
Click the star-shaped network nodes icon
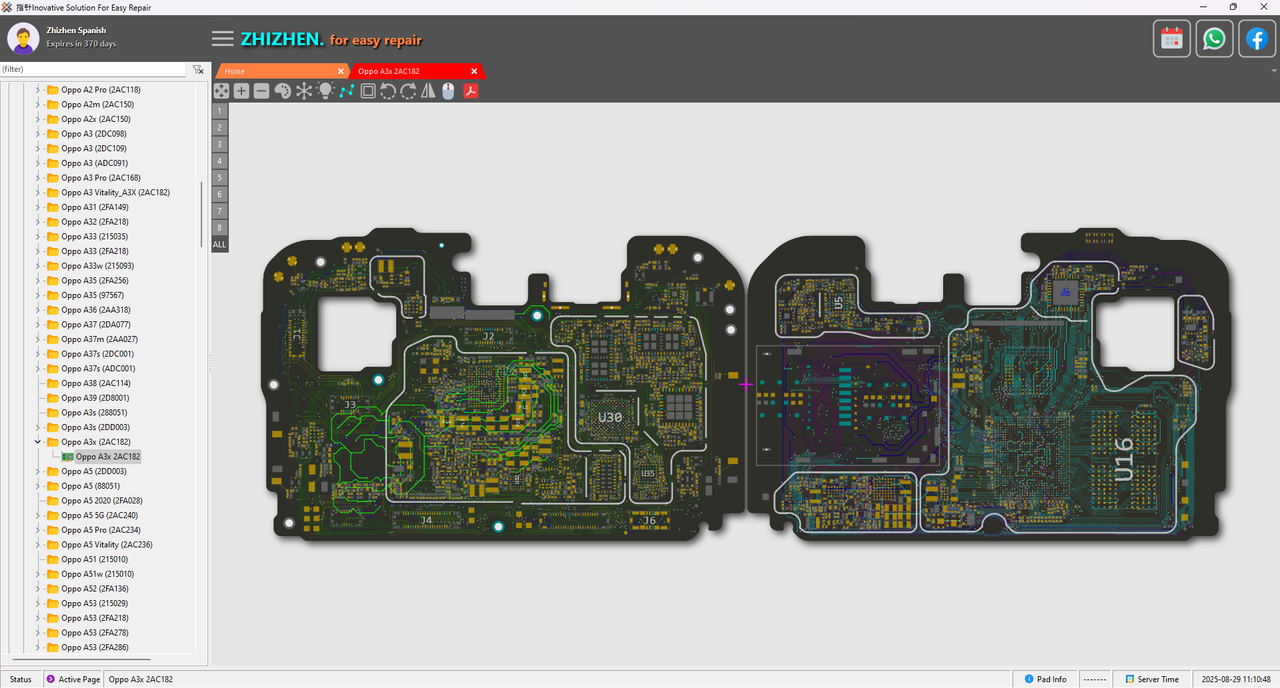[x=304, y=91]
